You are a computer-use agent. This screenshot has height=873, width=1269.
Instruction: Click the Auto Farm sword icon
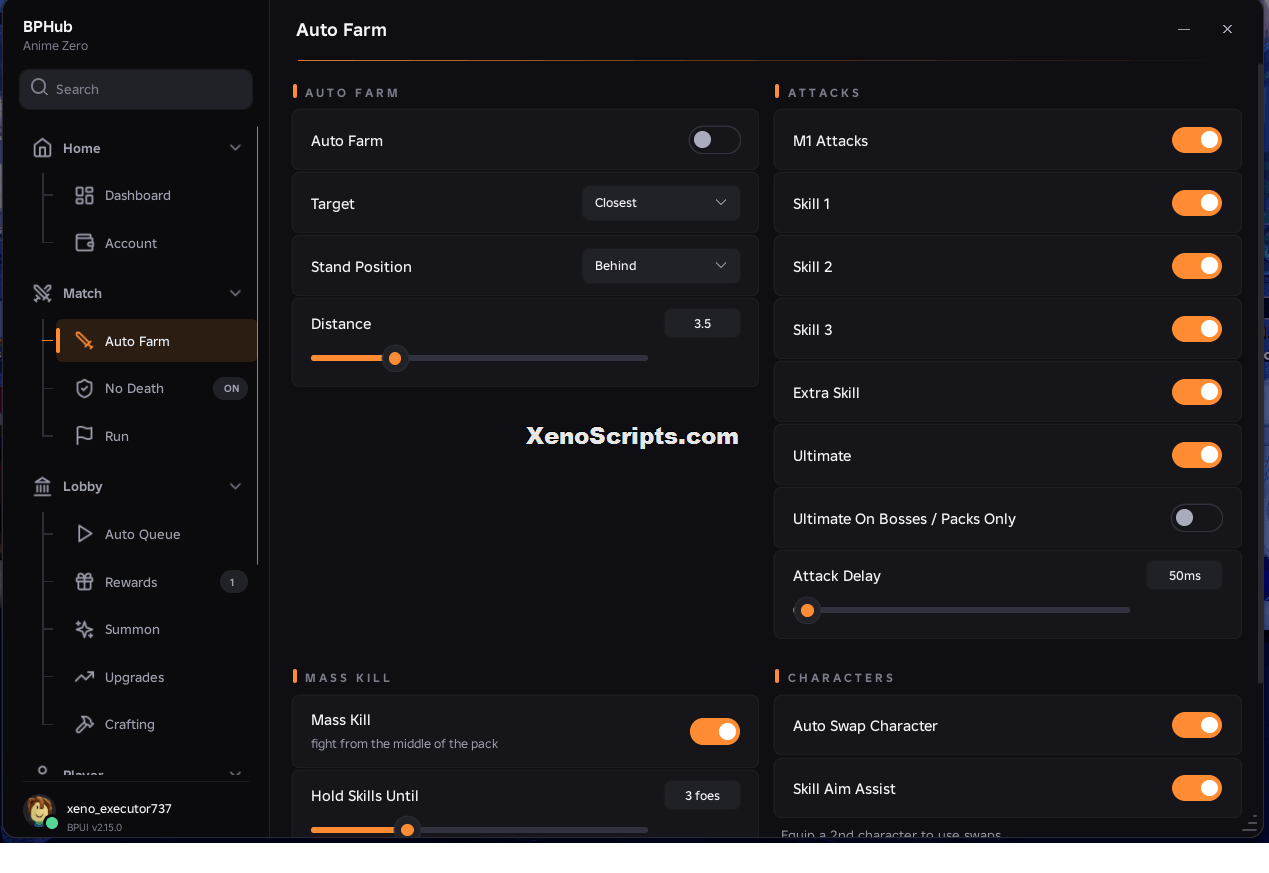pyautogui.click(x=84, y=341)
